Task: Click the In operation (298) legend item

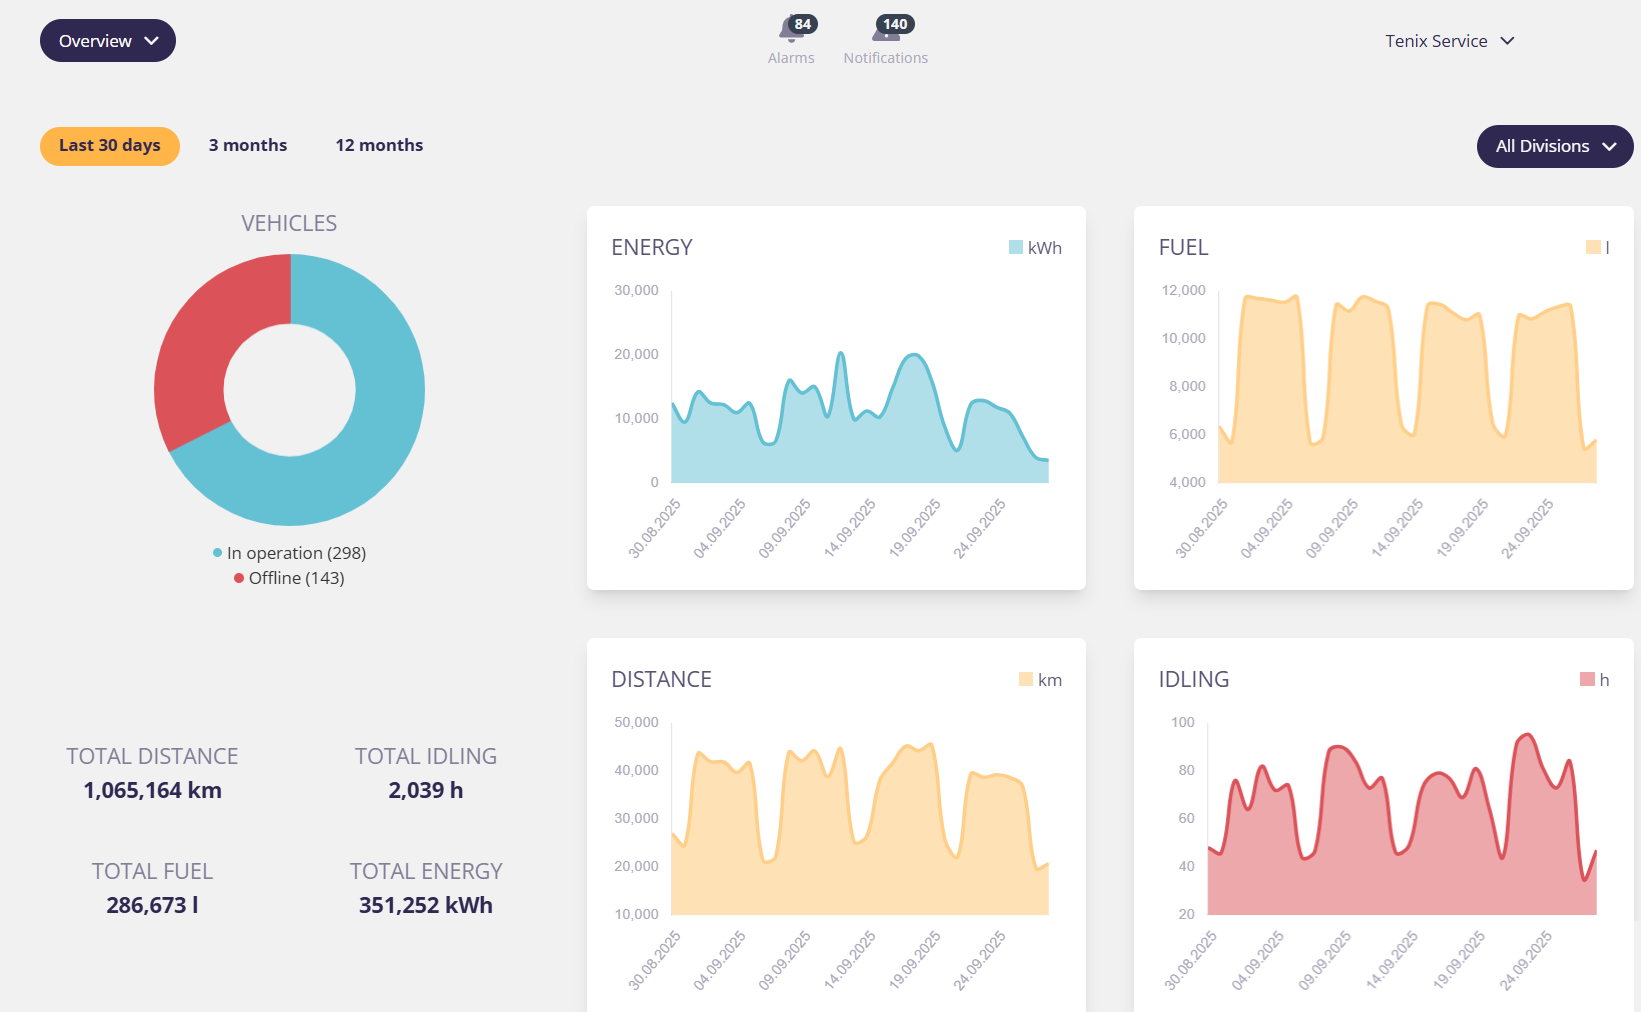Action: tap(290, 553)
